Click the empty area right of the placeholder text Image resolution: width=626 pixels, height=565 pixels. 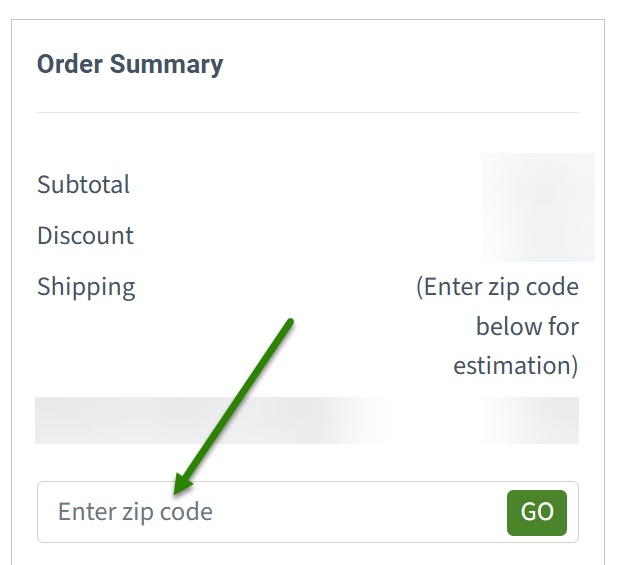coord(360,512)
